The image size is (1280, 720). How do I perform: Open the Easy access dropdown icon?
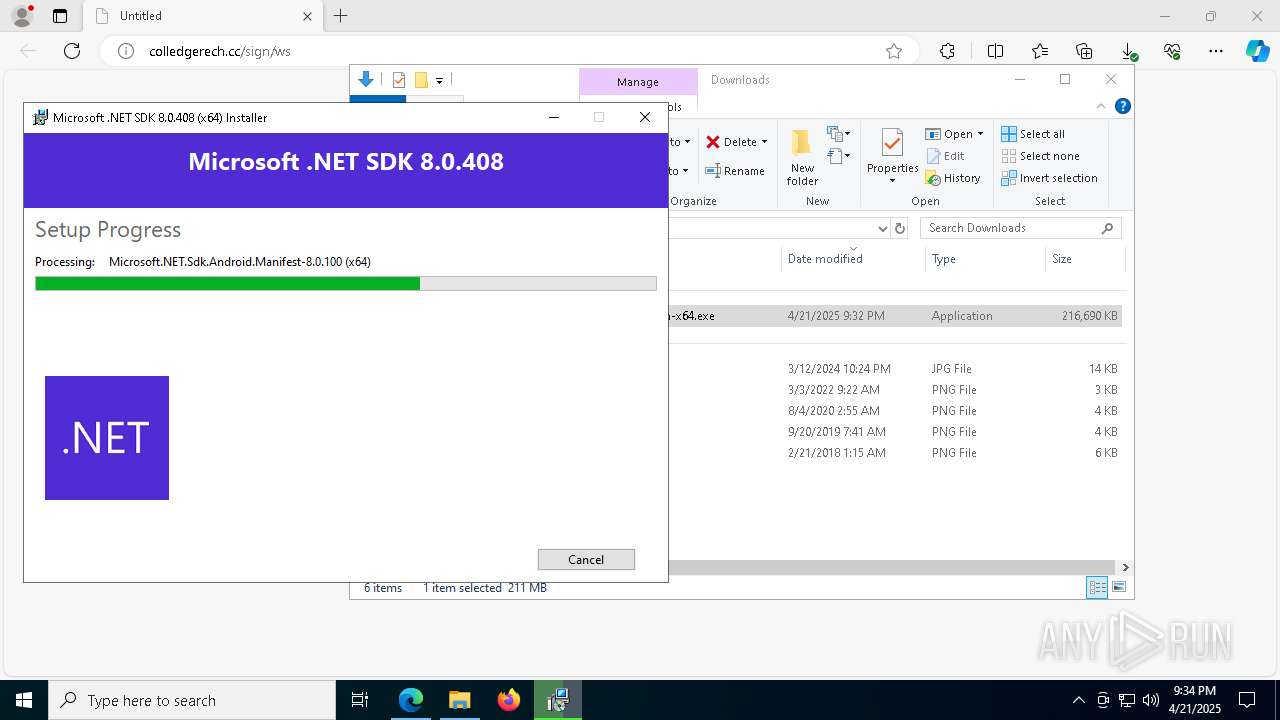tap(838, 155)
